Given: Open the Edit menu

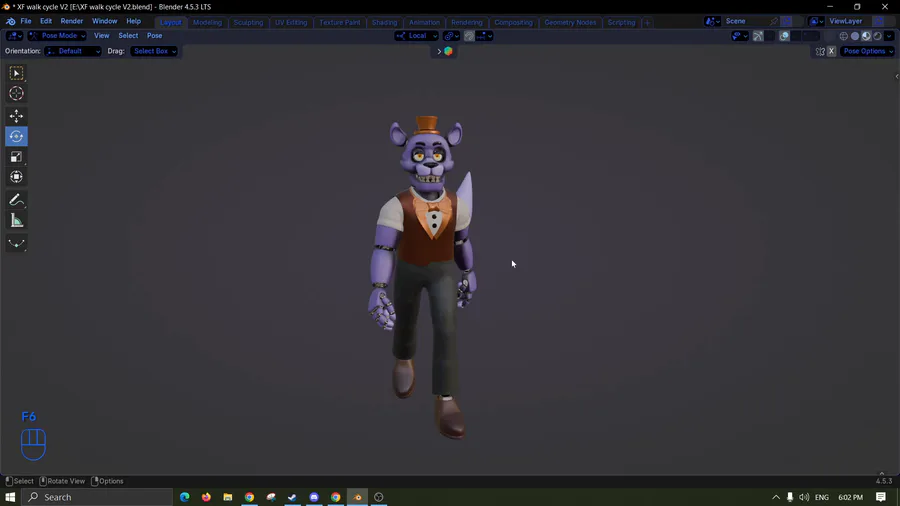Looking at the screenshot, I should tap(45, 21).
